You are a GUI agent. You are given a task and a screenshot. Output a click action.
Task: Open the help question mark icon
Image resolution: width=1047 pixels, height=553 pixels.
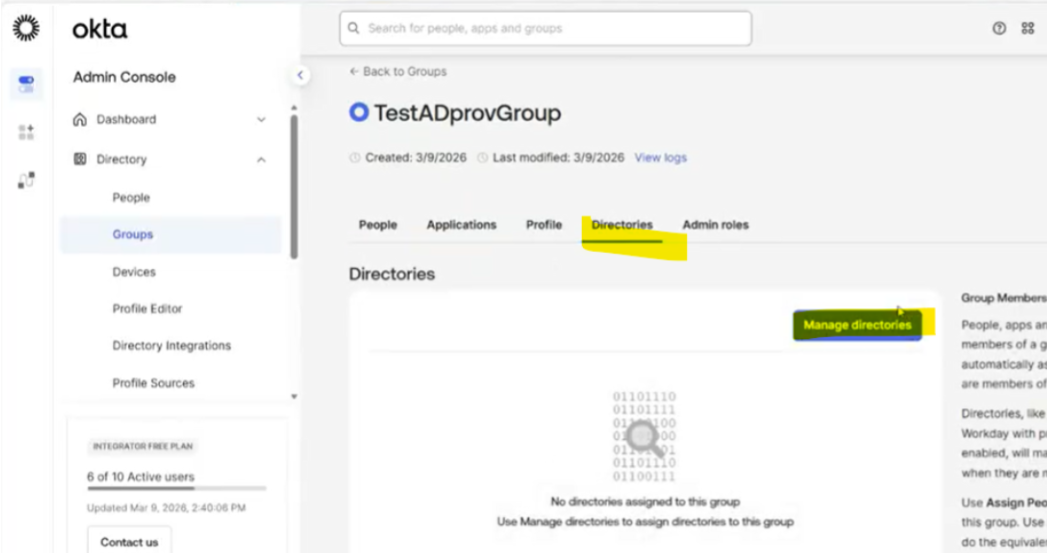tap(999, 29)
